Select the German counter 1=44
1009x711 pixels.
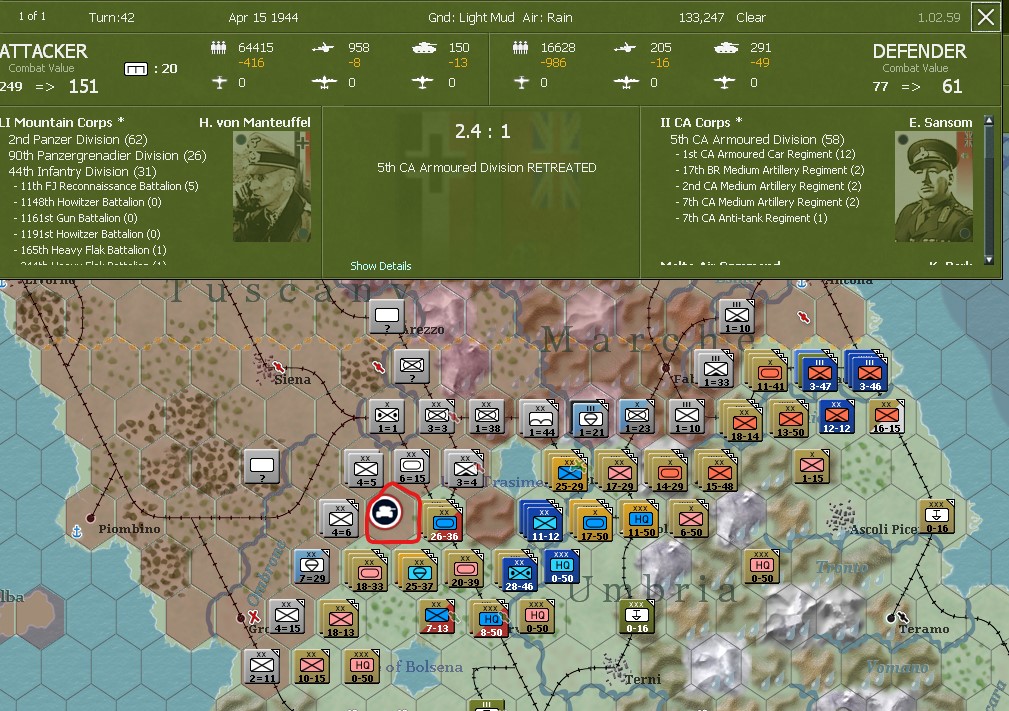pos(541,420)
